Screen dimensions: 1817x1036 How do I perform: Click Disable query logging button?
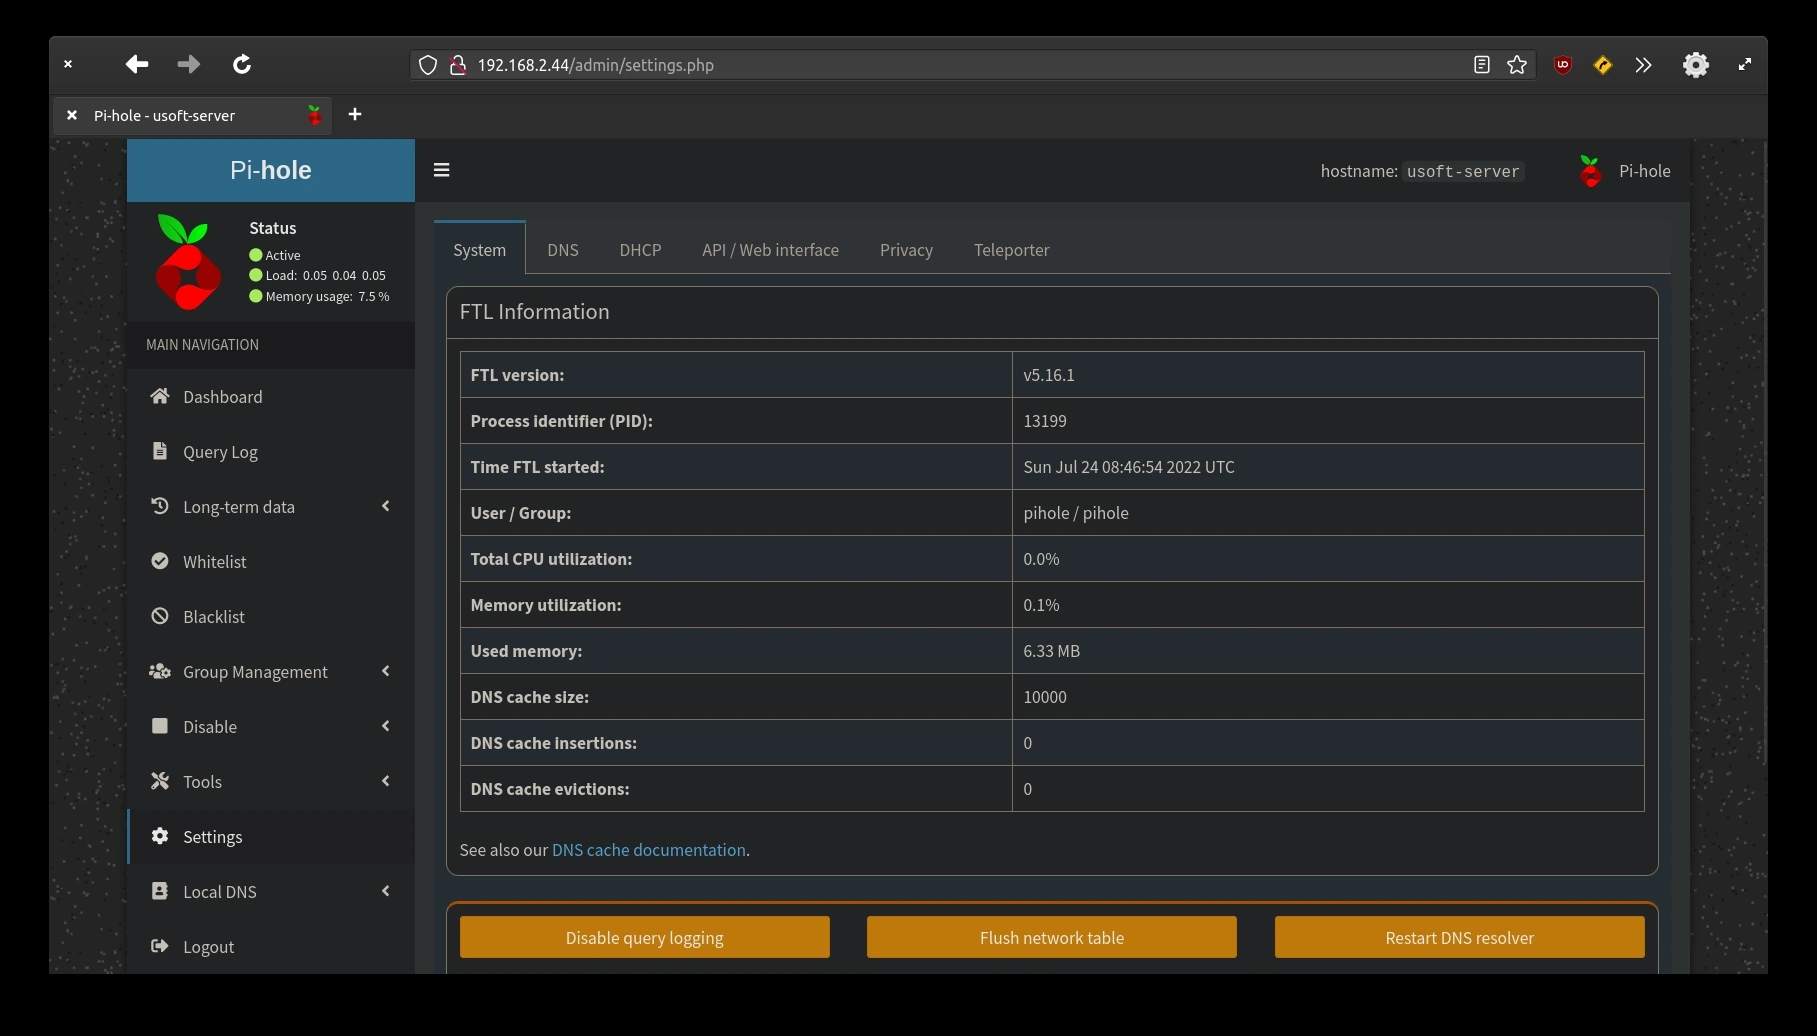(644, 937)
